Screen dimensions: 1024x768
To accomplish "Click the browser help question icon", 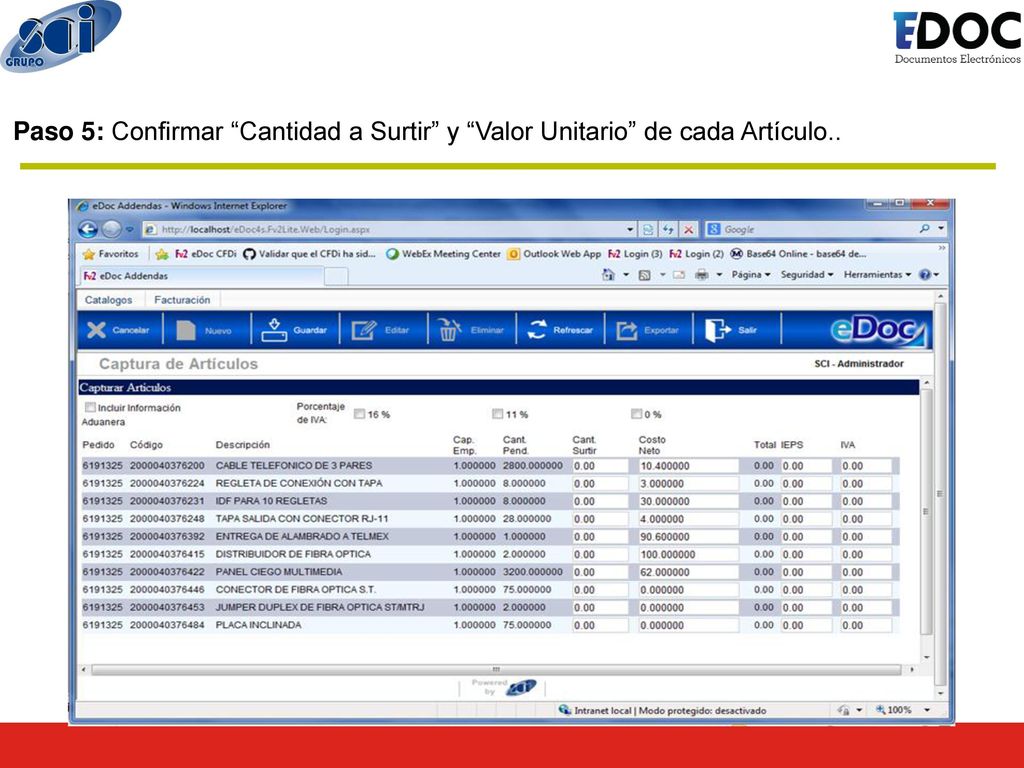I will pos(925,275).
